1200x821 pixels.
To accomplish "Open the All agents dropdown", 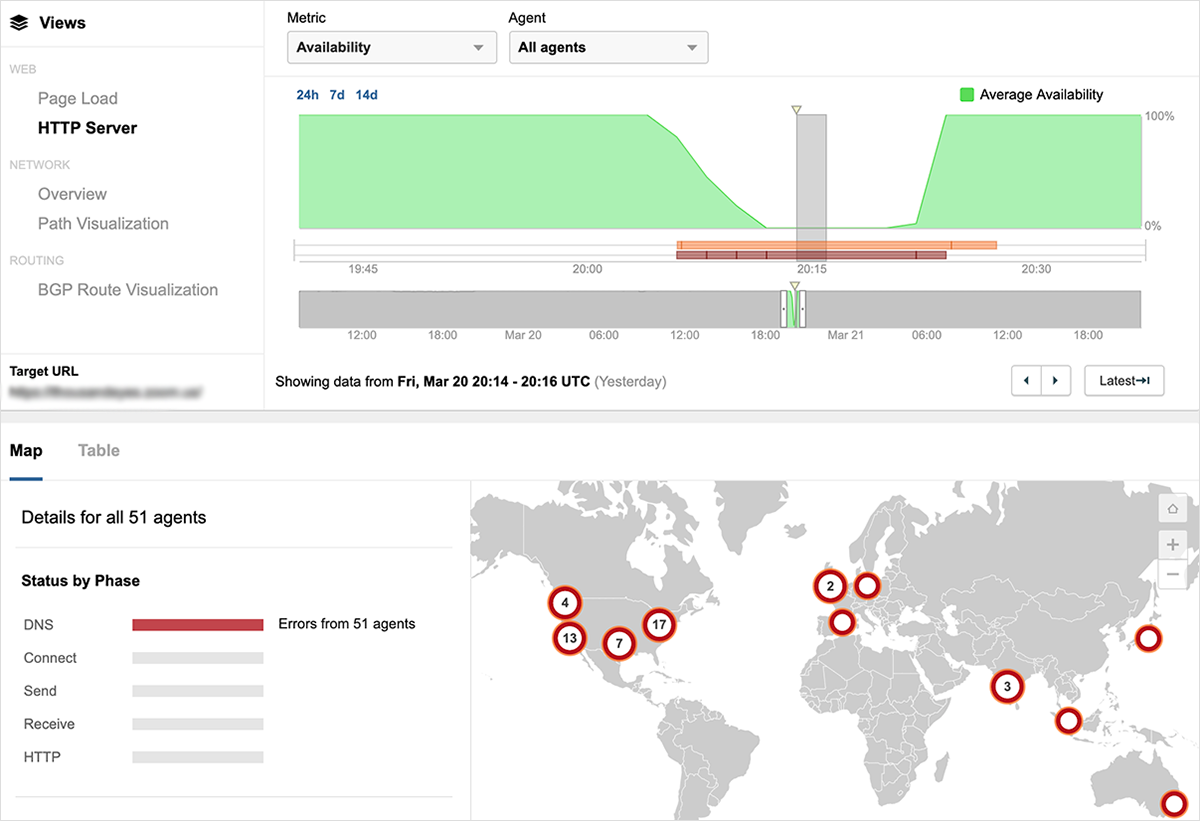I will pyautogui.click(x=608, y=47).
